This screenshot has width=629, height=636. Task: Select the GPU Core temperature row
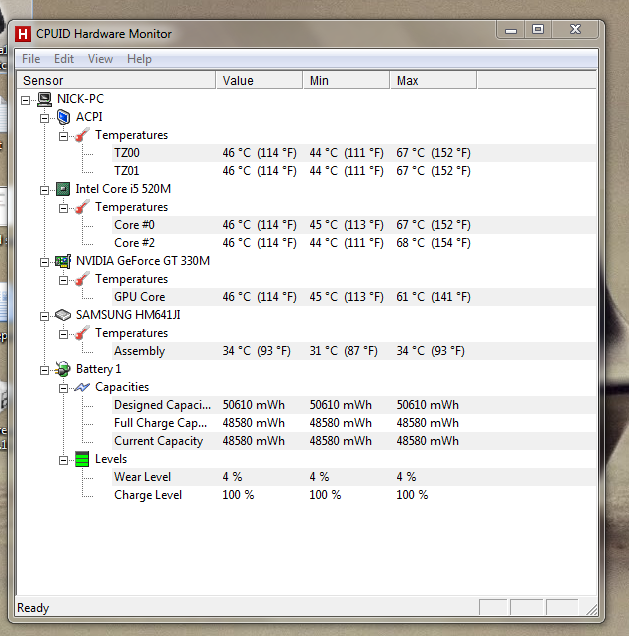click(x=354, y=297)
